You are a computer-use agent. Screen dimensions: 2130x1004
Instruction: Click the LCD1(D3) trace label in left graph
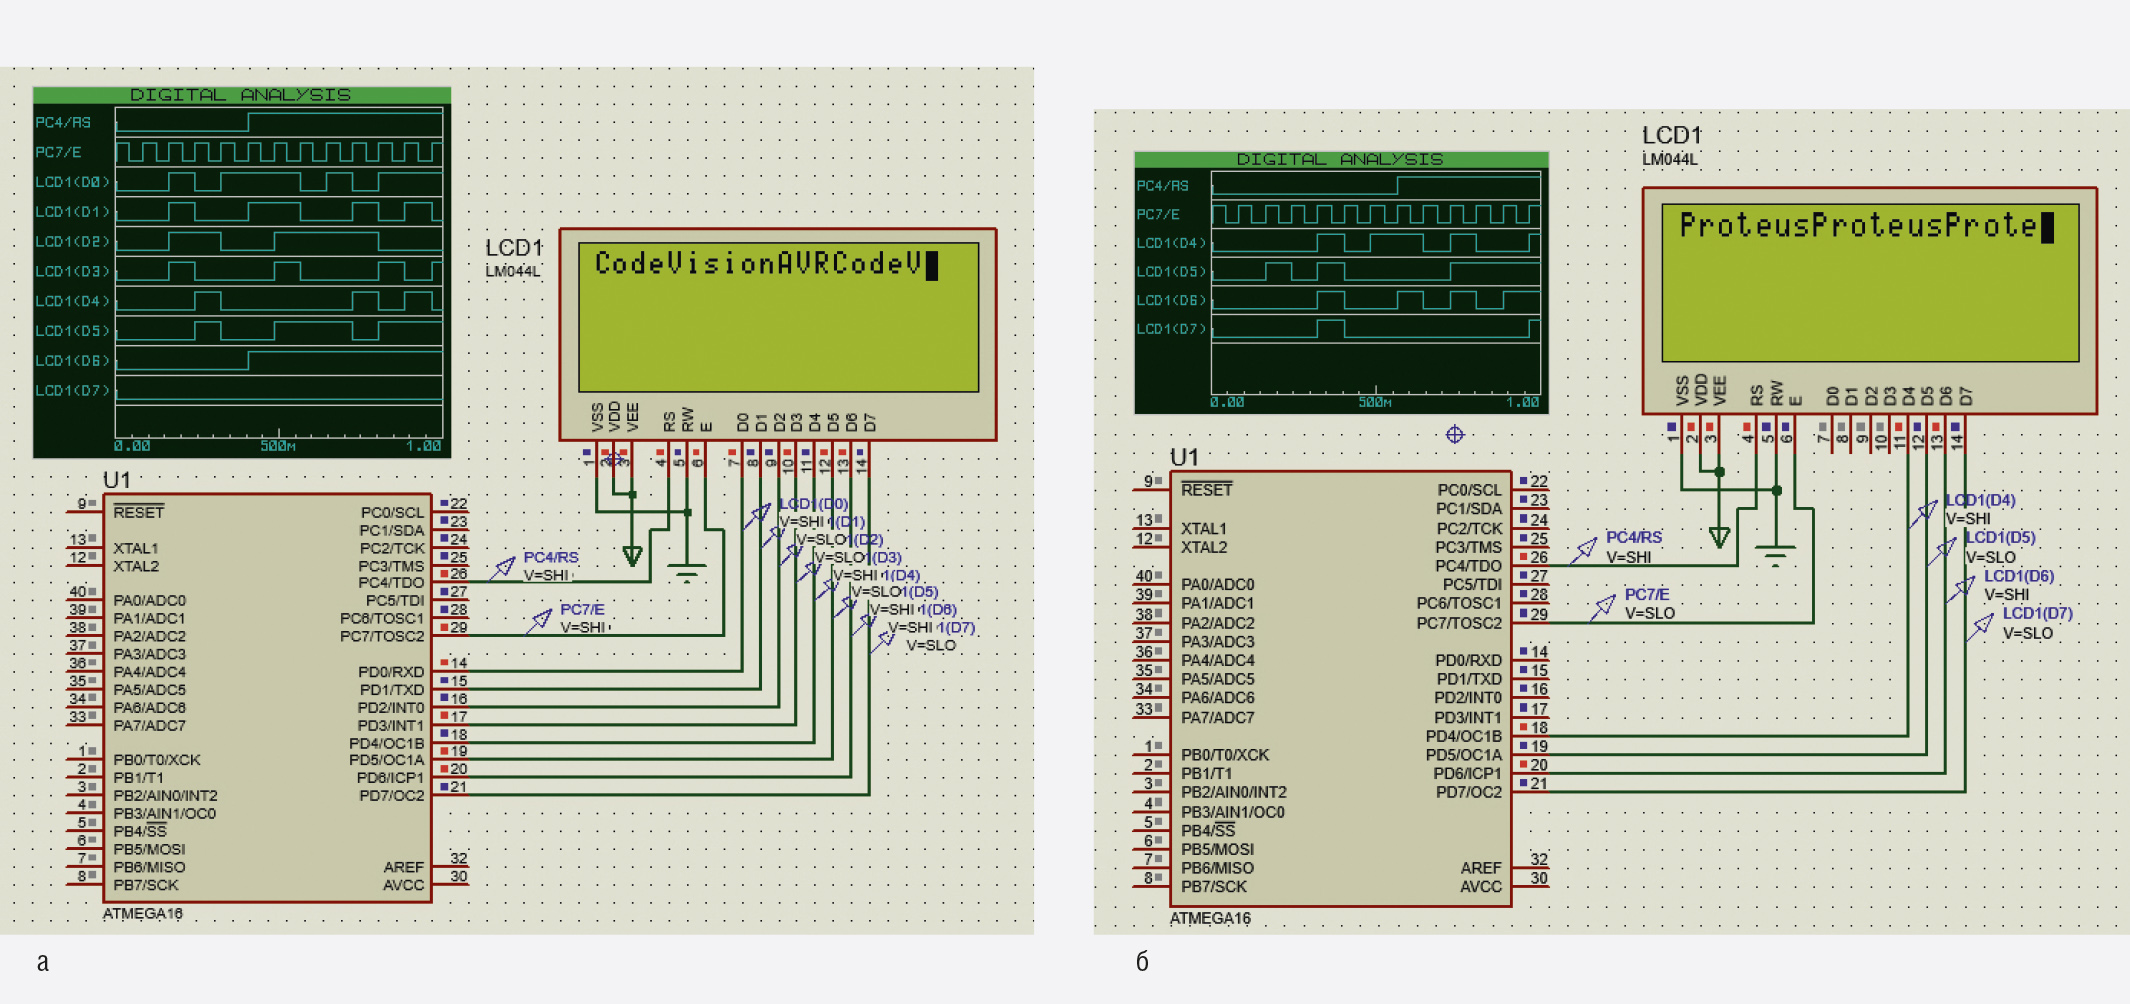(x=72, y=271)
